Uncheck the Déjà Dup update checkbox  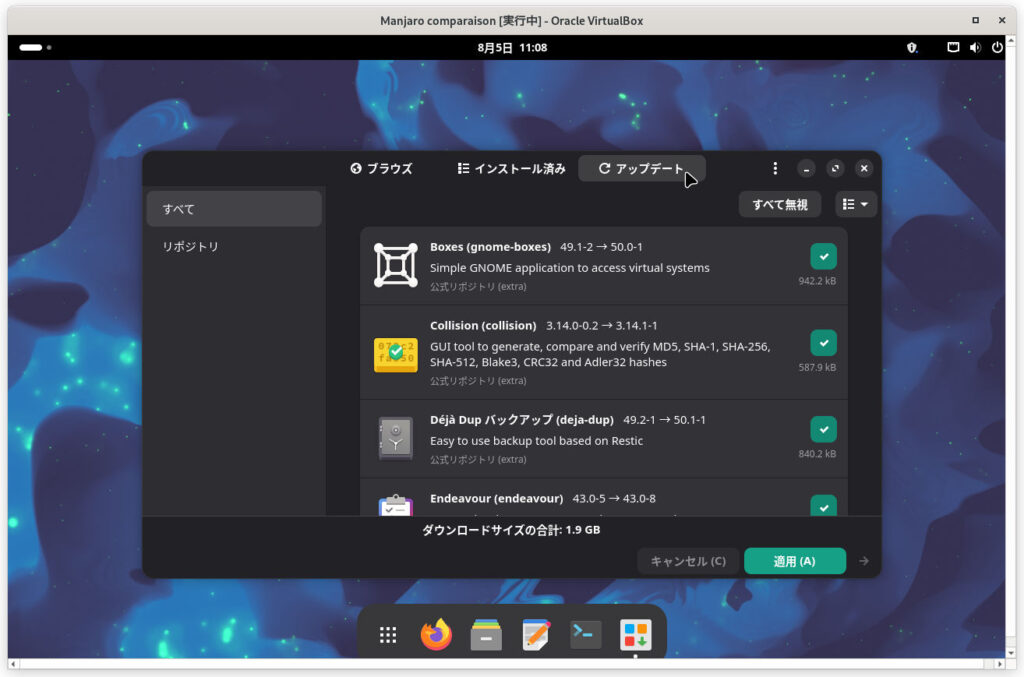click(x=824, y=430)
